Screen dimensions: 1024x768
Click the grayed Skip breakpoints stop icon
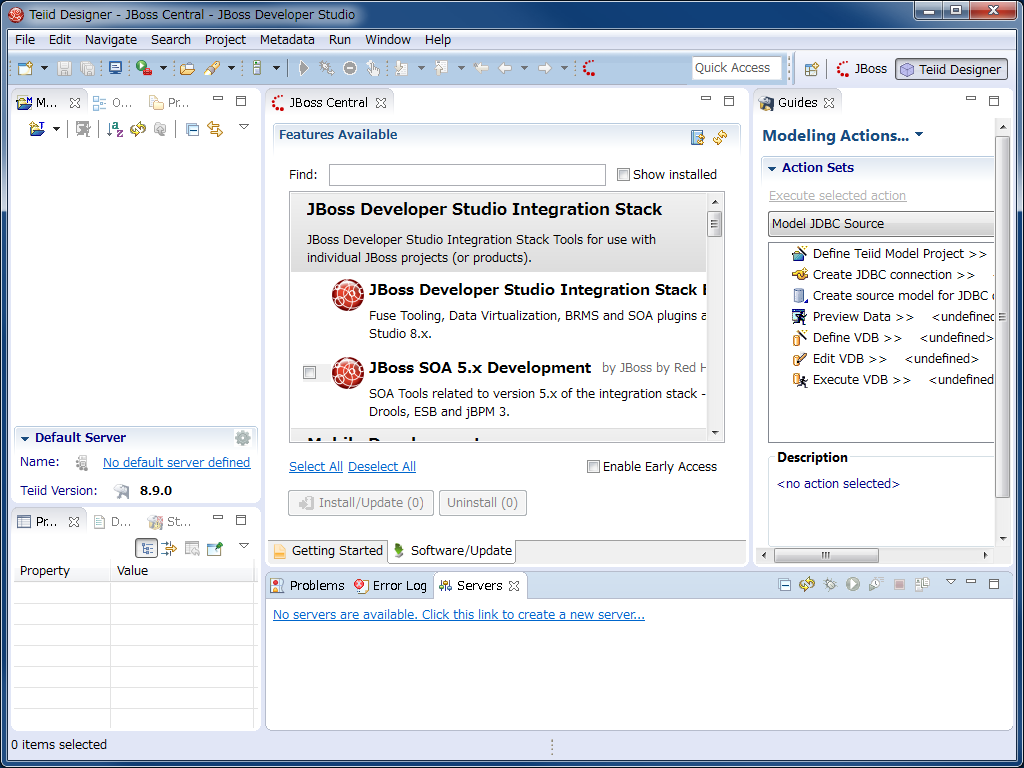click(x=350, y=68)
